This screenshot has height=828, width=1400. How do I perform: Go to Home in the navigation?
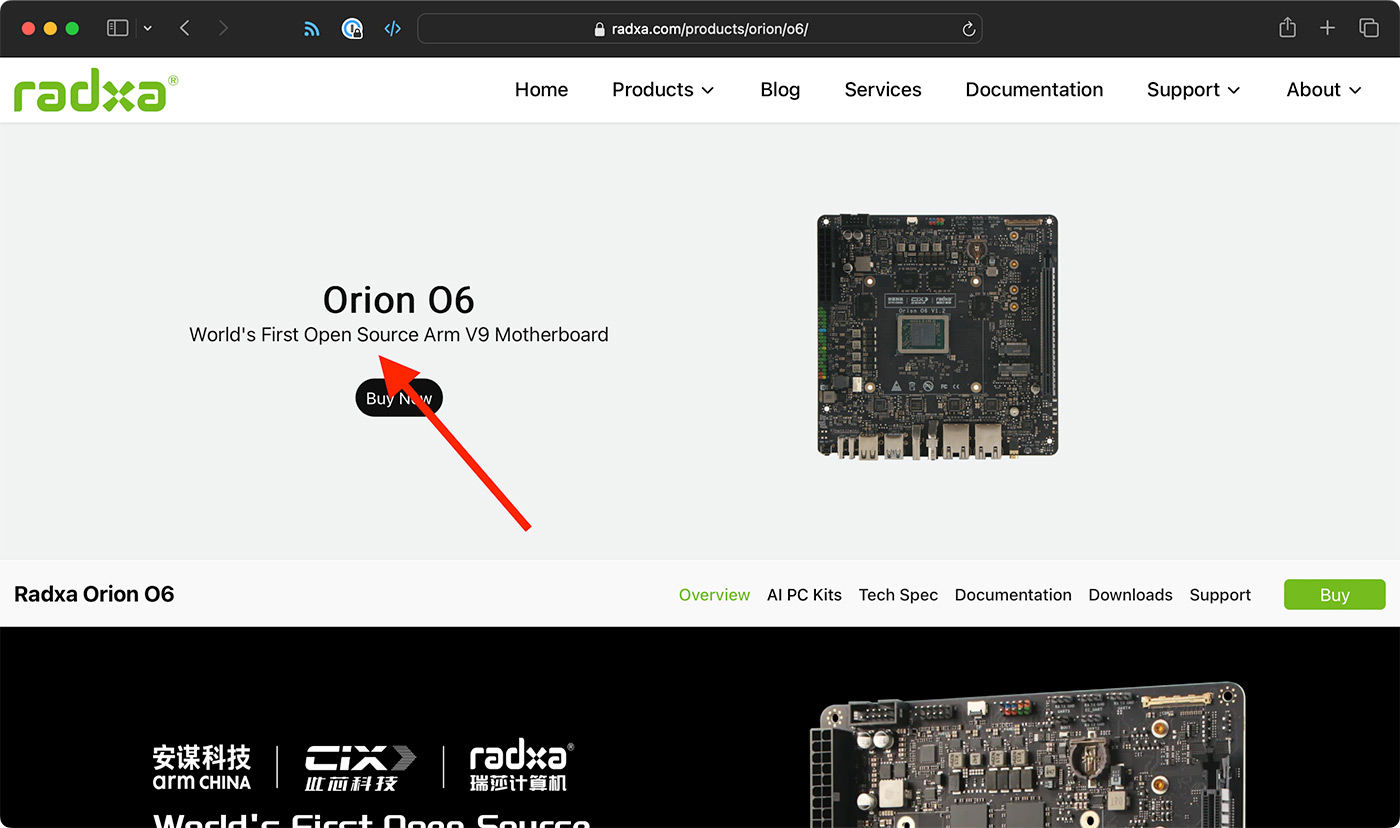(x=541, y=90)
